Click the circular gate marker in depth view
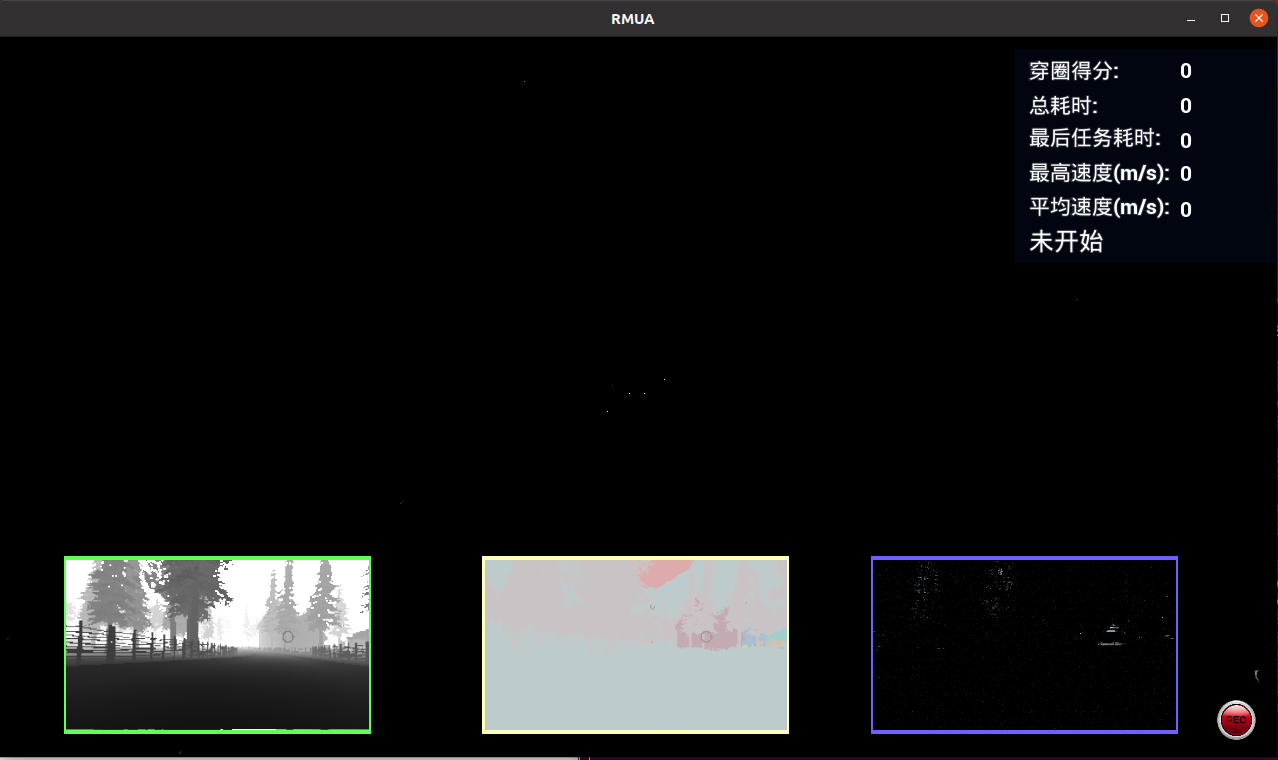The image size is (1278, 760). pyautogui.click(x=288, y=634)
